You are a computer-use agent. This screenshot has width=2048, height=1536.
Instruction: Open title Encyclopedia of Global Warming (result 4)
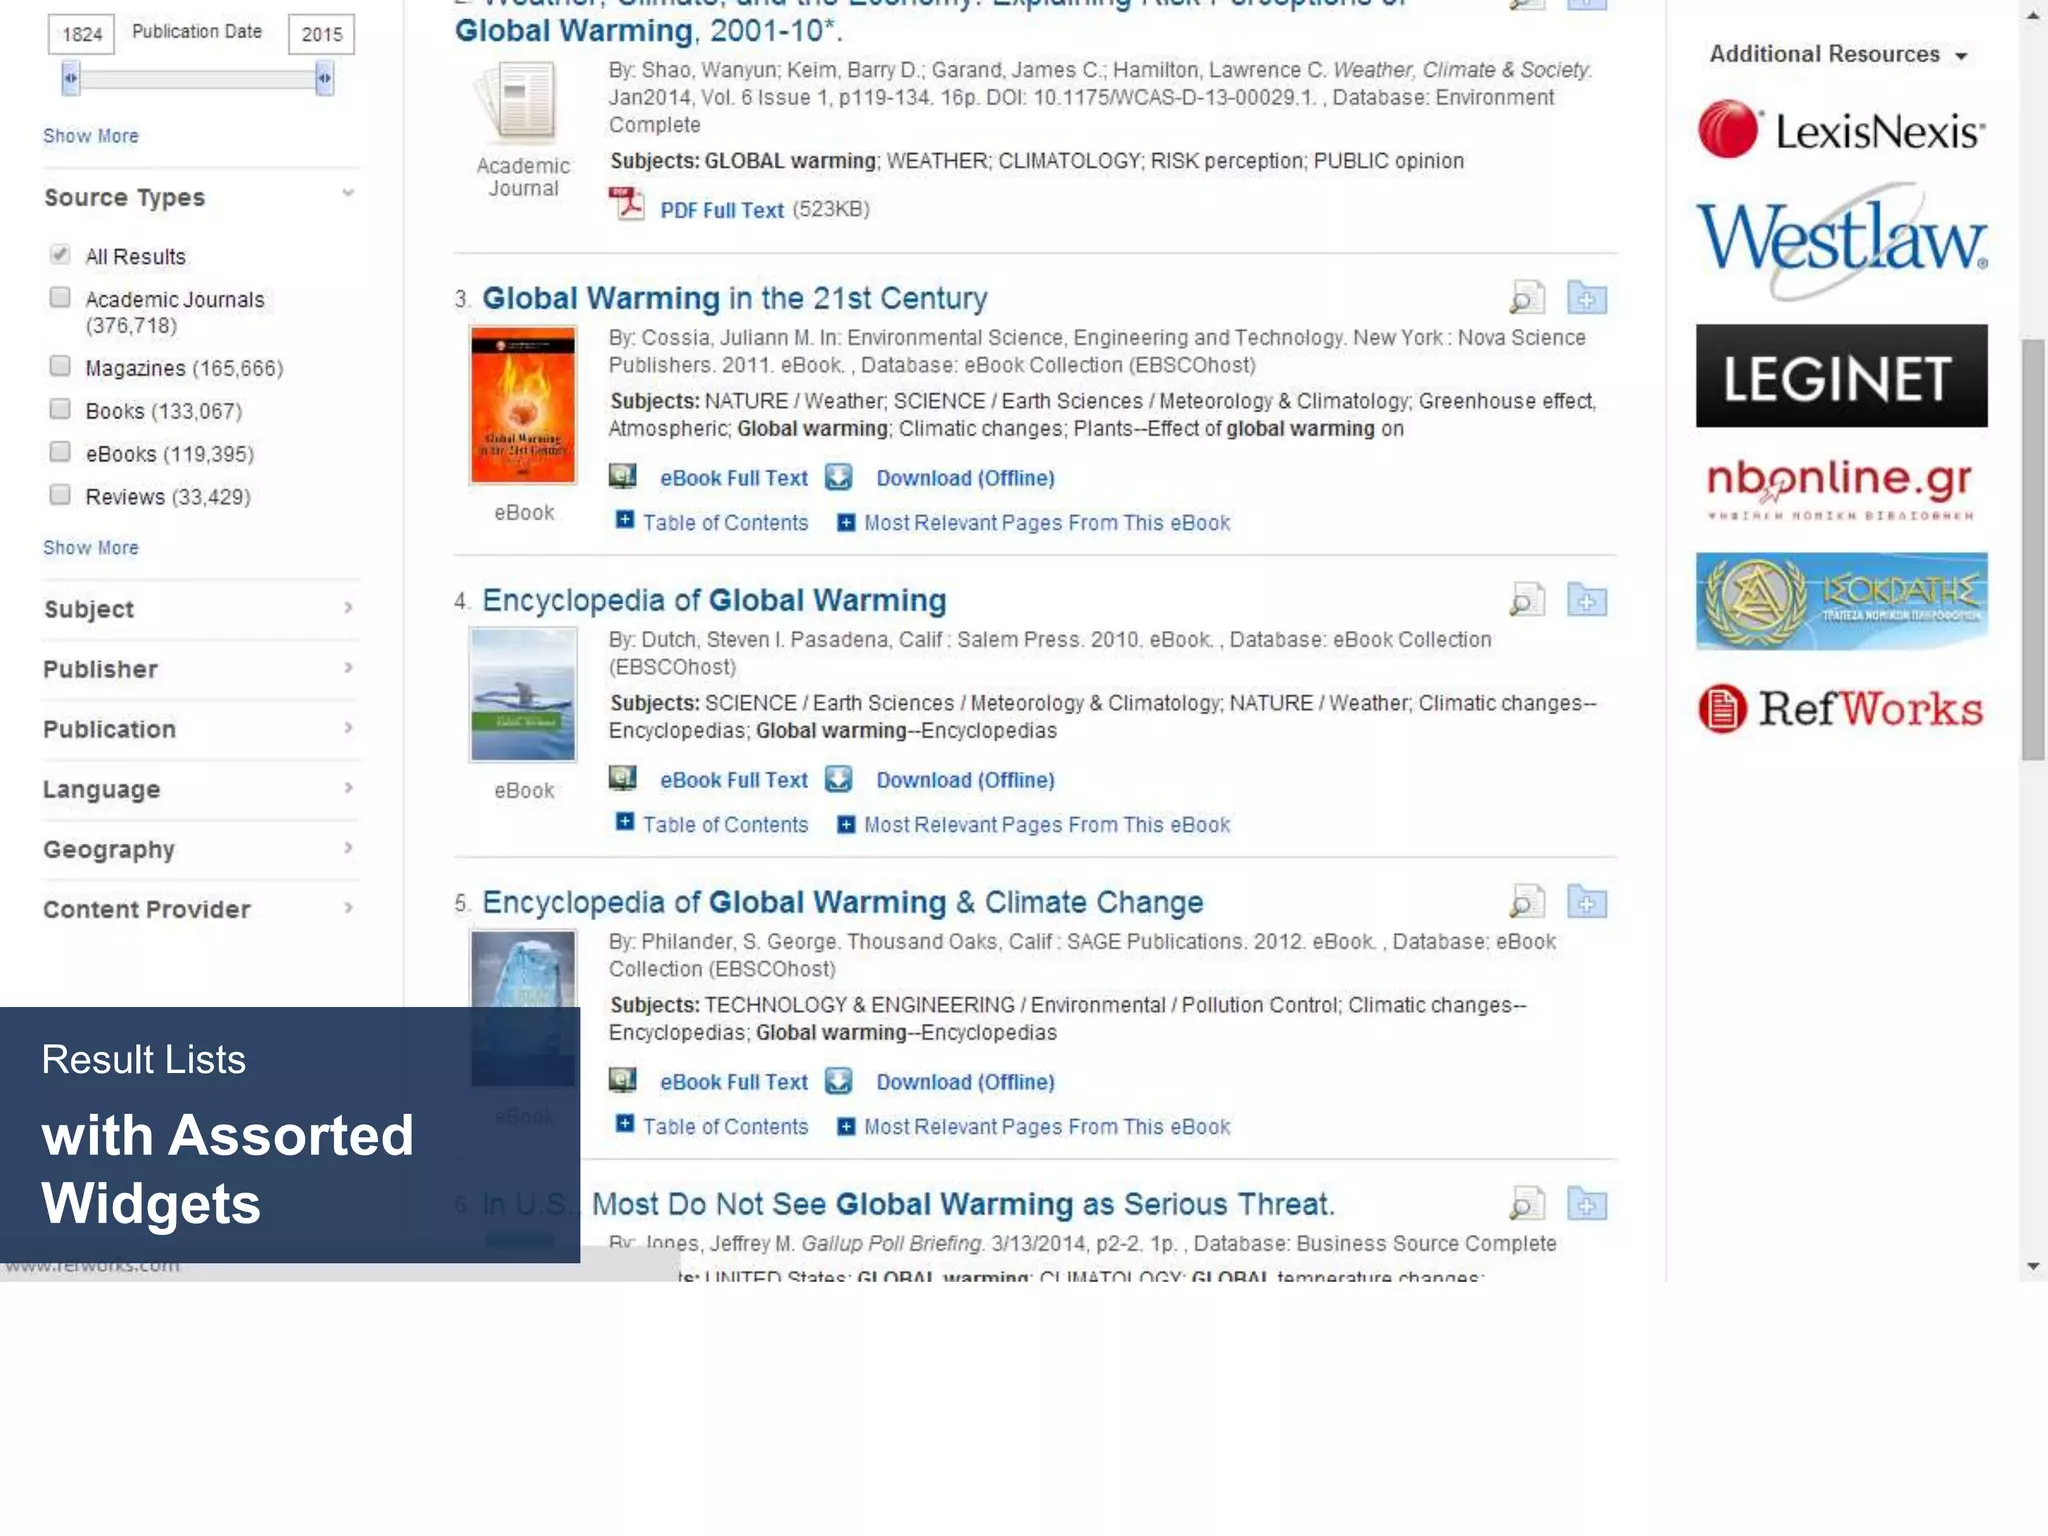tap(714, 600)
